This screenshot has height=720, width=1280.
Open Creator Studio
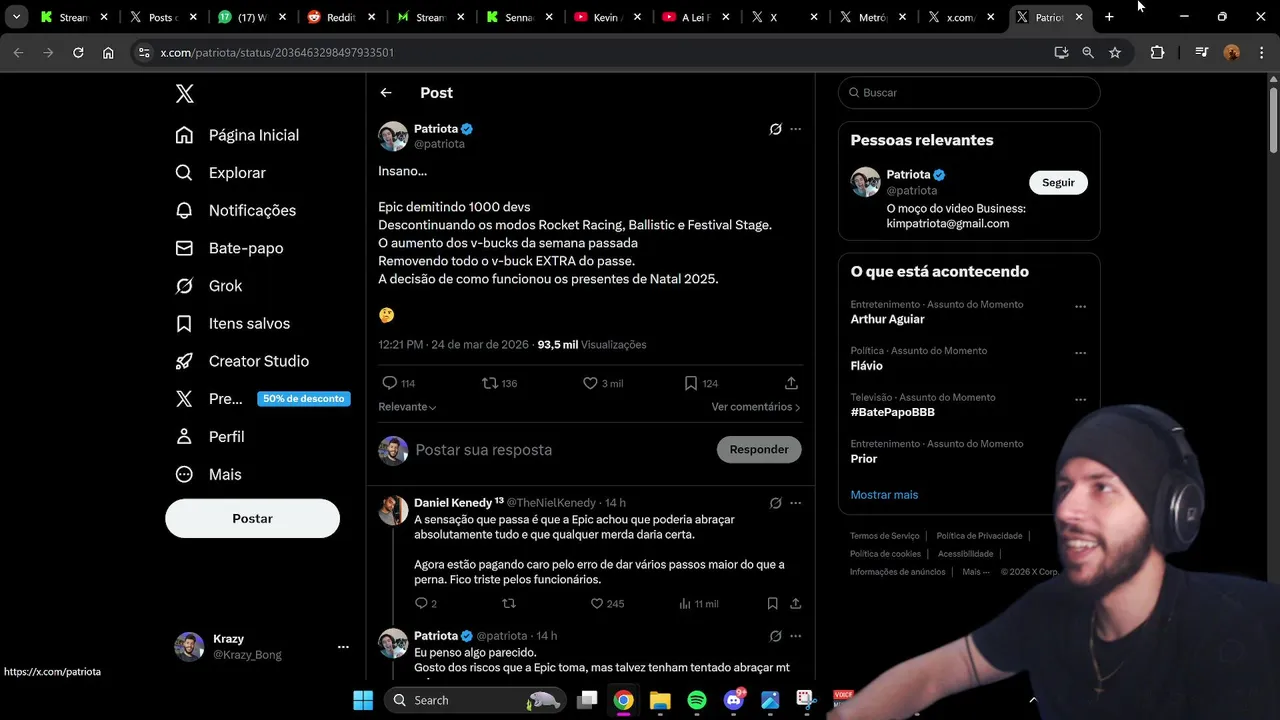pyautogui.click(x=241, y=361)
